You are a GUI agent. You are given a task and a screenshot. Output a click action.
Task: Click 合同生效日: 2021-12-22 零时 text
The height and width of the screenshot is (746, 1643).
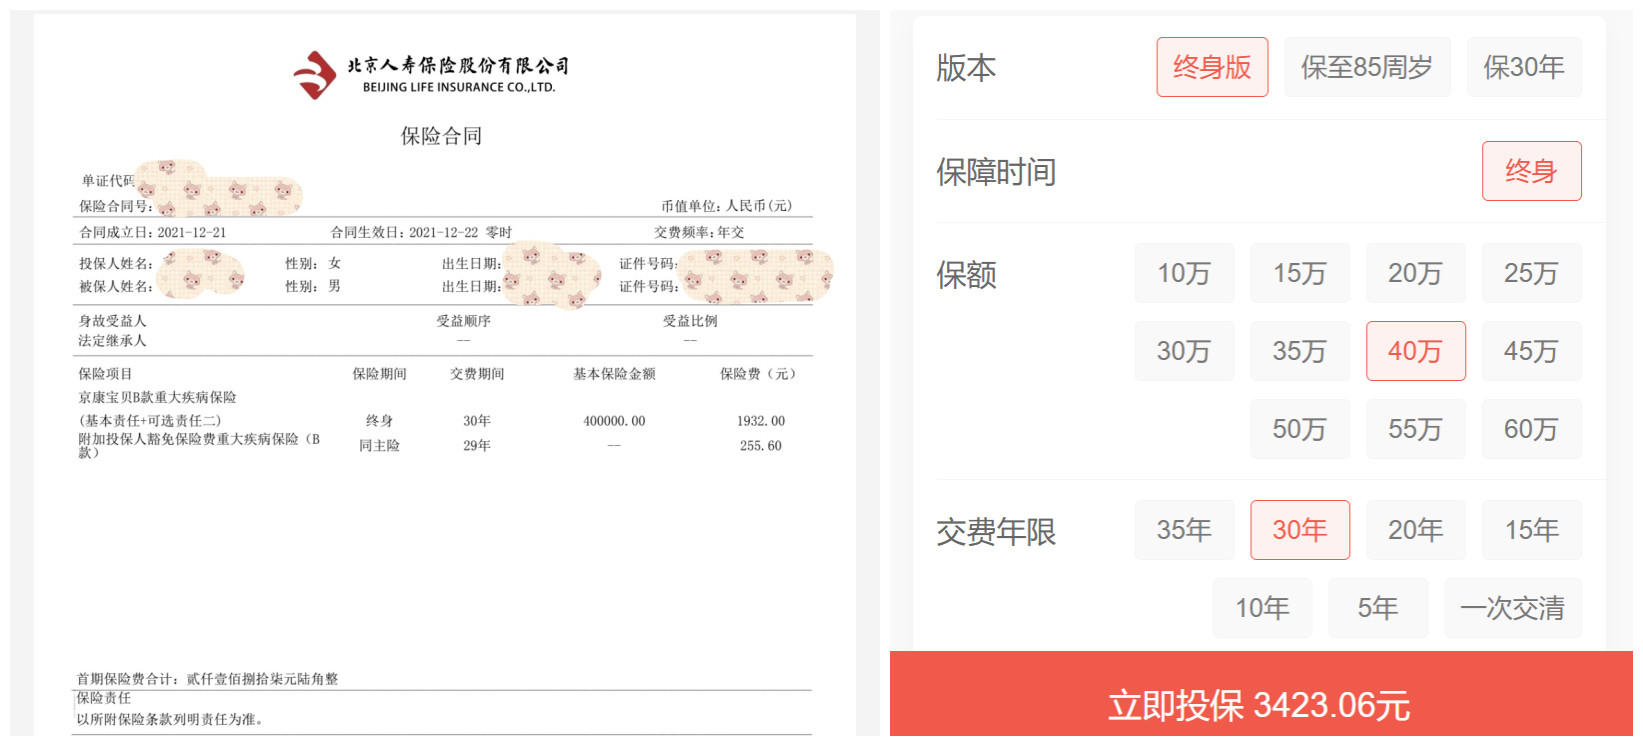(x=421, y=232)
